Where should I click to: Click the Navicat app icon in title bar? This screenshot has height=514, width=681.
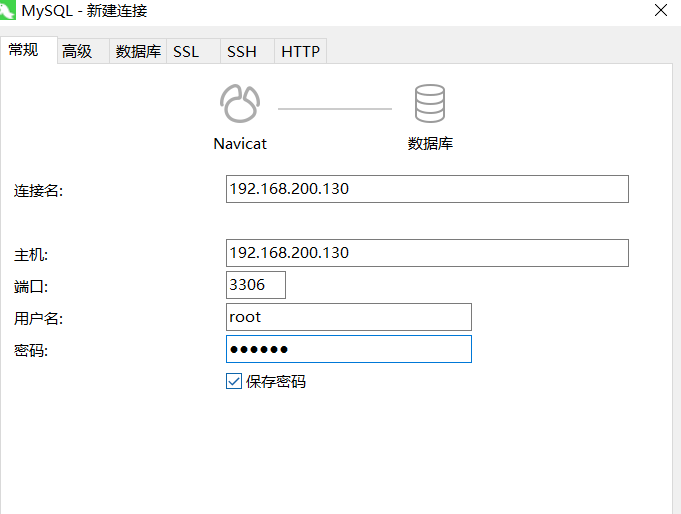tap(7, 10)
